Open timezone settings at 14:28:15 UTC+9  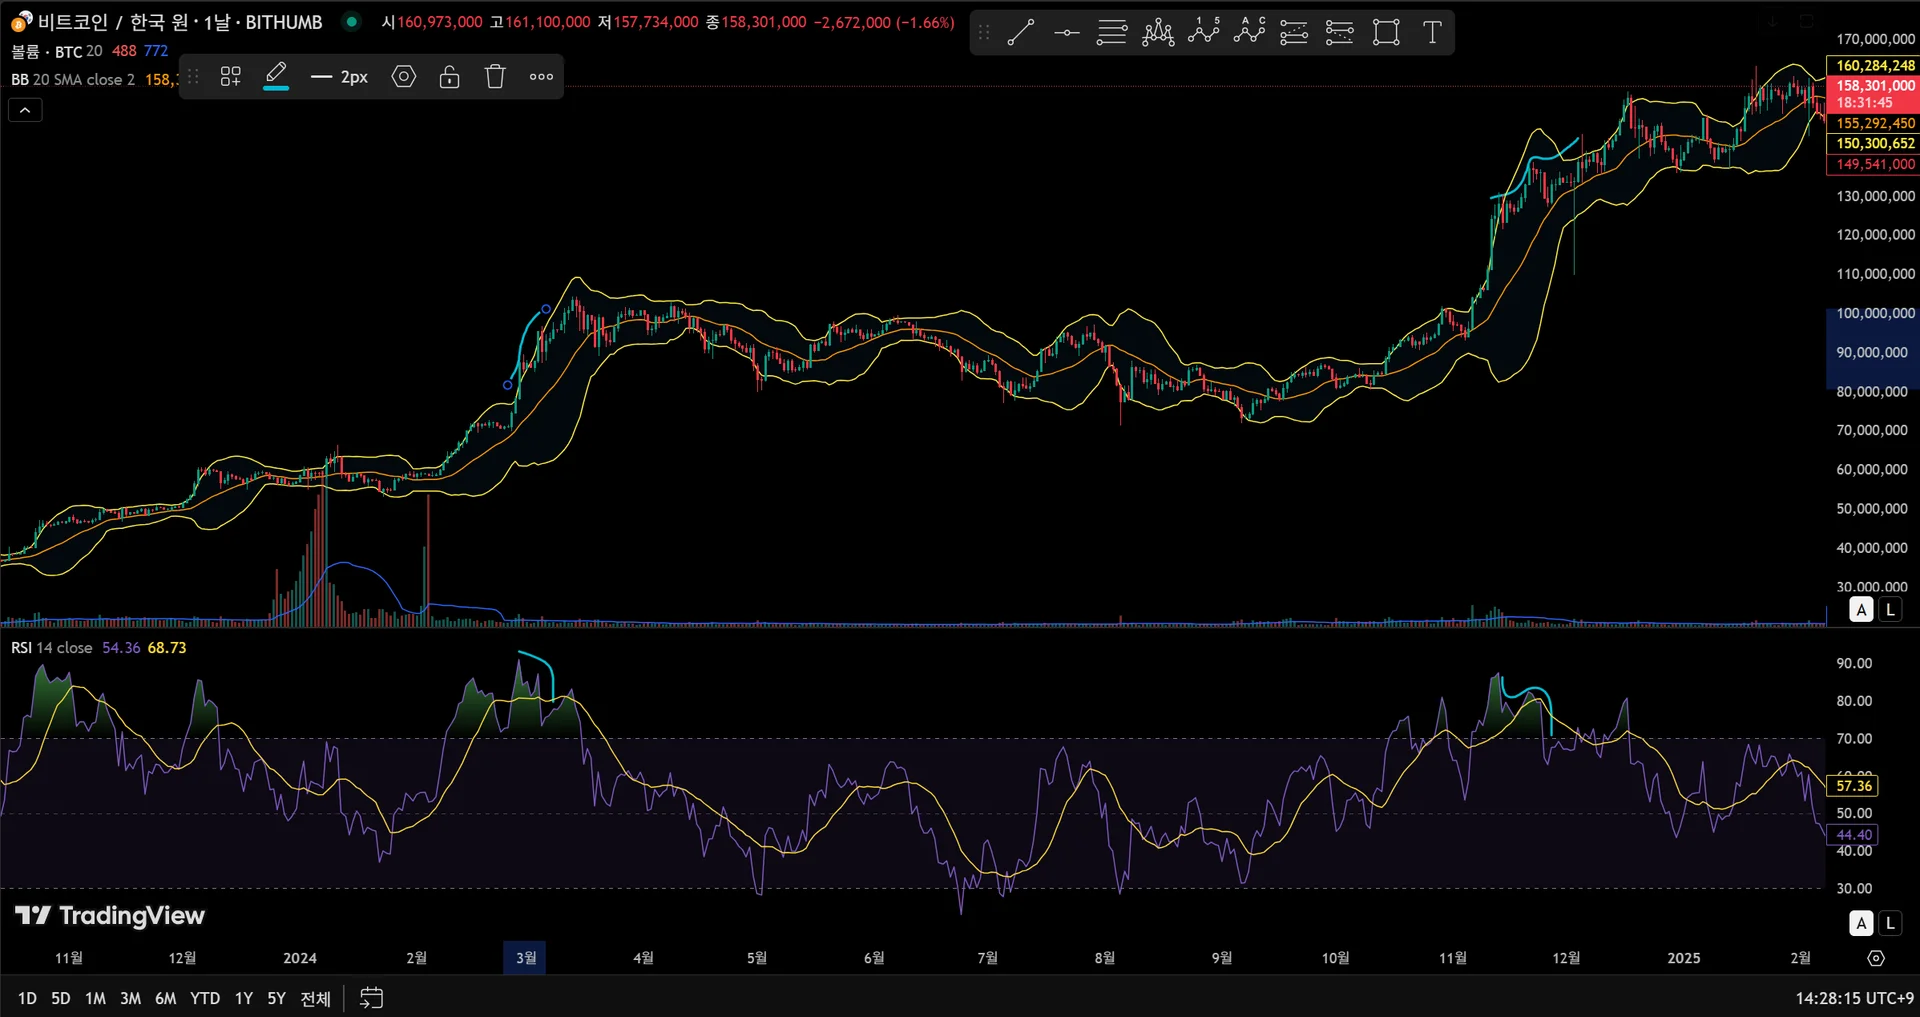(x=1853, y=998)
